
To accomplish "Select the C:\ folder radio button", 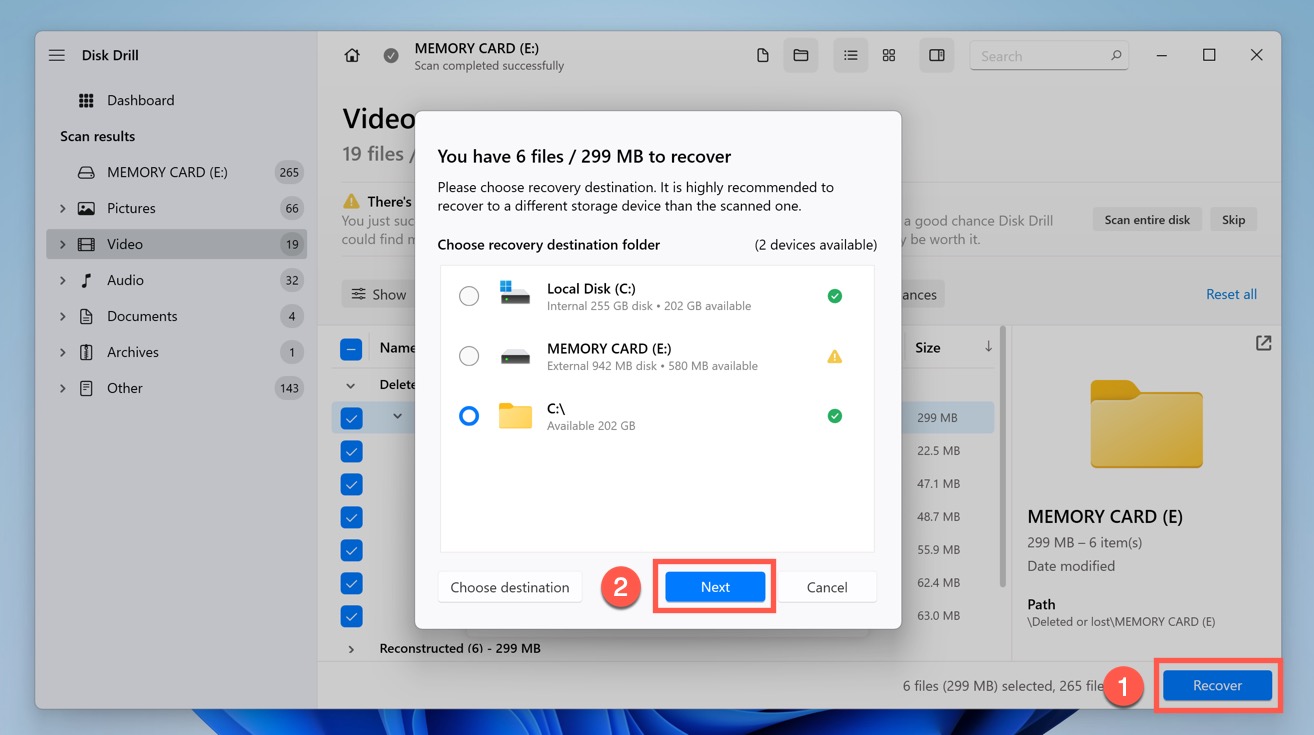I will pos(469,416).
